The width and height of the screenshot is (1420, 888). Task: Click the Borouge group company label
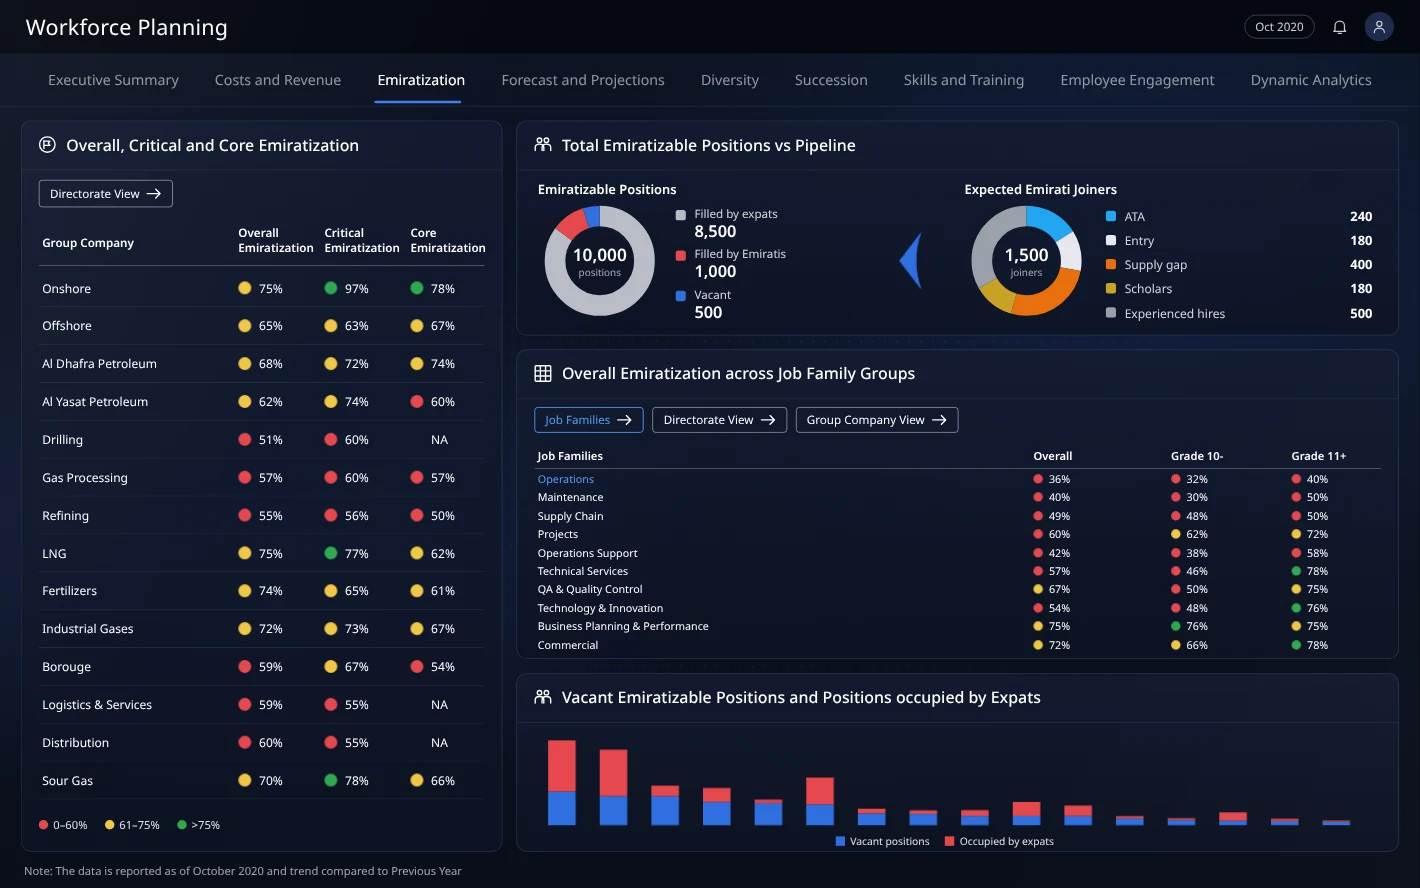tap(66, 667)
